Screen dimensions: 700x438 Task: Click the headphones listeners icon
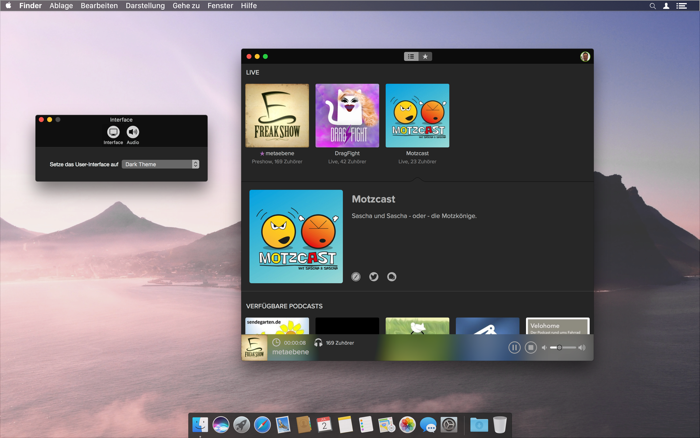click(x=318, y=342)
